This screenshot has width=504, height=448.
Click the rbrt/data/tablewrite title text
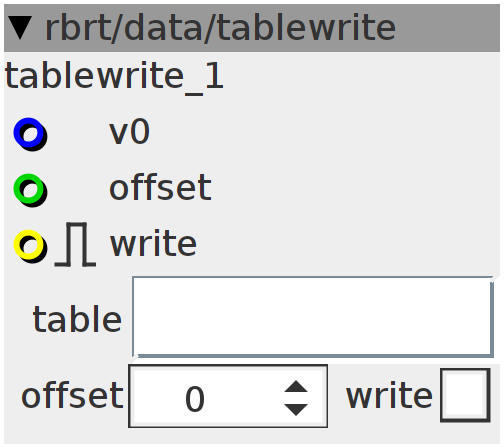tap(220, 28)
